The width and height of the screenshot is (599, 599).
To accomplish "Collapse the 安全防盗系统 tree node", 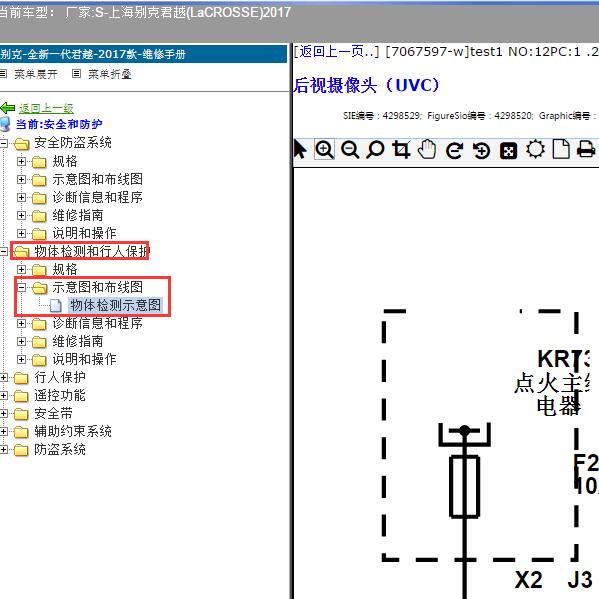I will point(3,143).
